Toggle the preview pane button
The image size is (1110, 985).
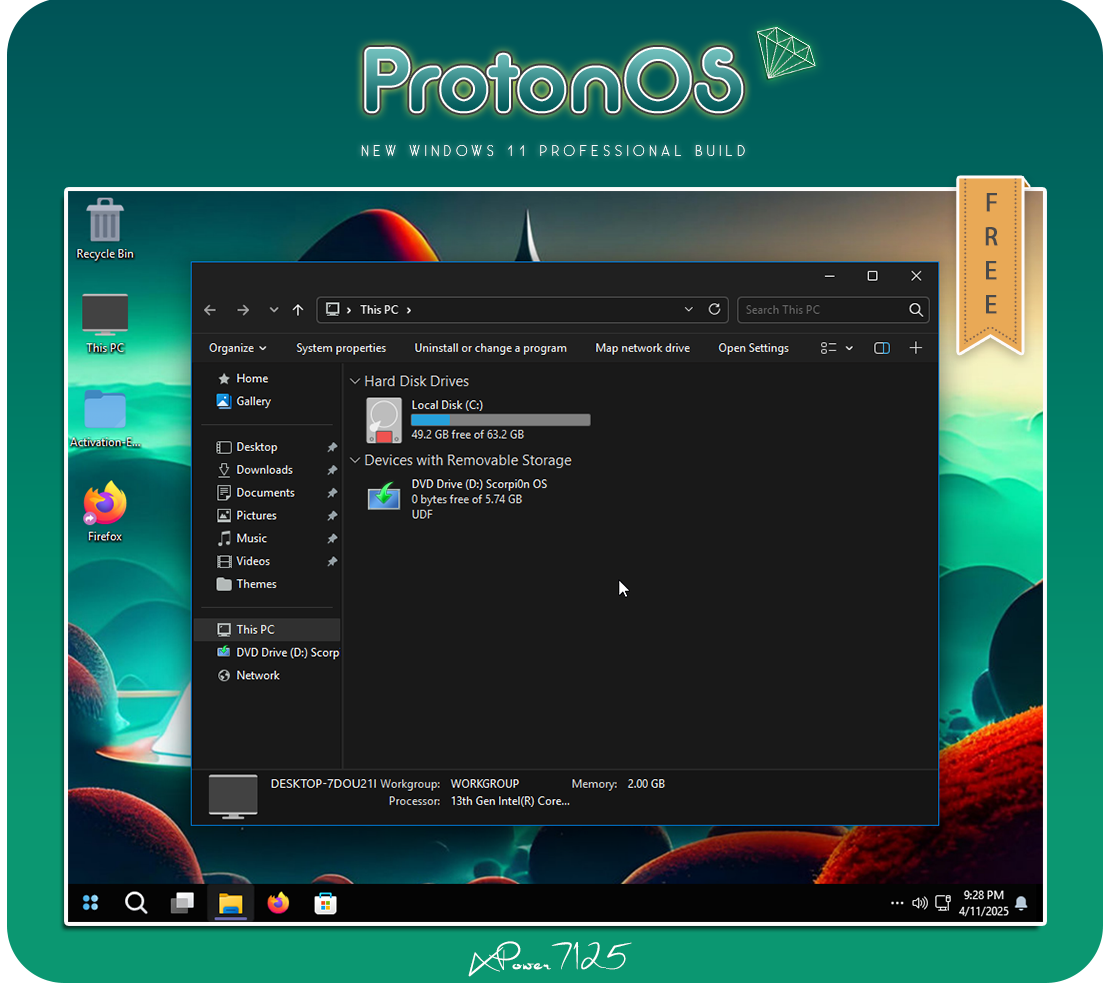(882, 348)
